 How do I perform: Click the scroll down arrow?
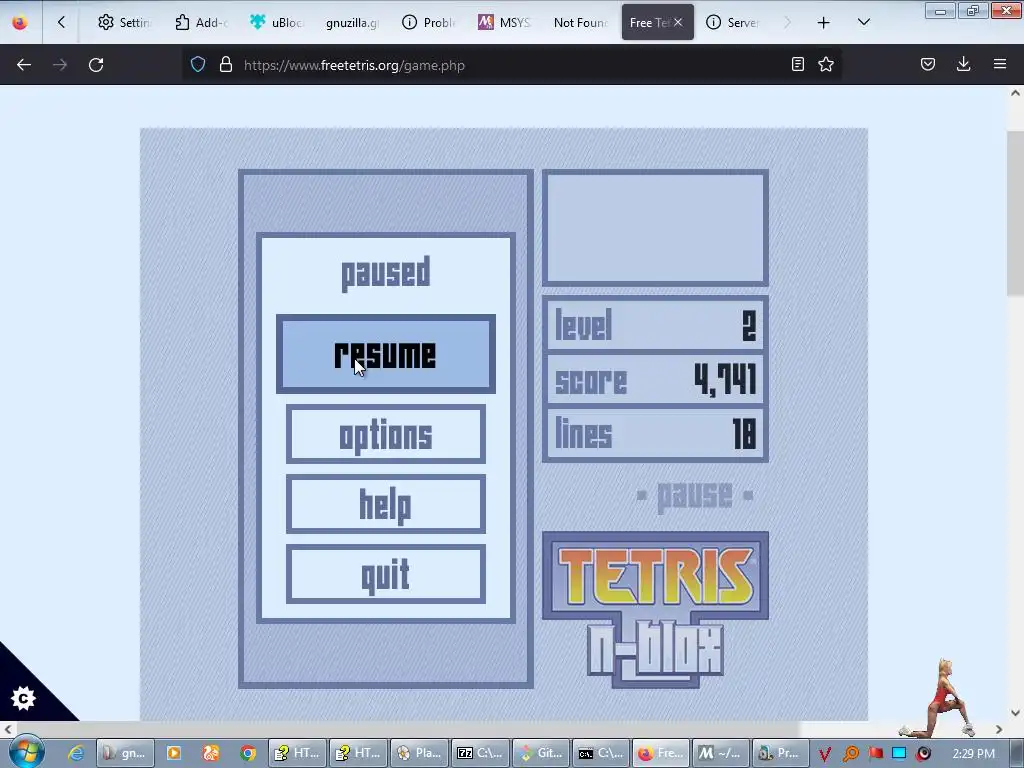click(1015, 713)
